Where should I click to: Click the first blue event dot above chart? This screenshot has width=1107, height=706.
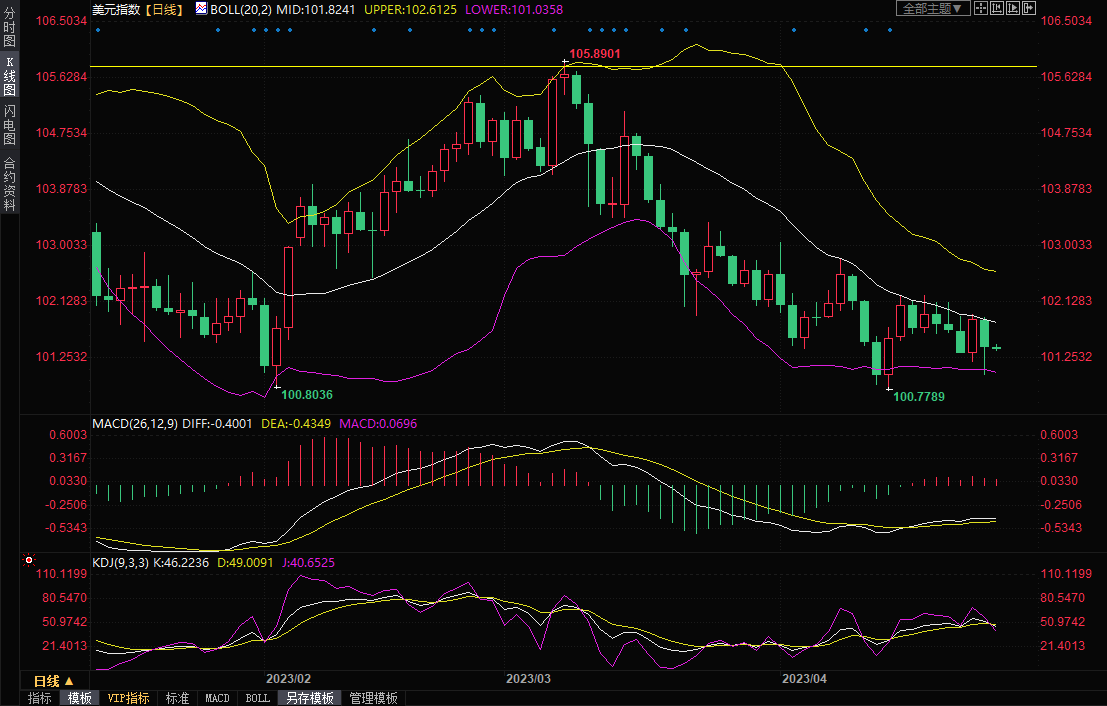tap(98, 29)
